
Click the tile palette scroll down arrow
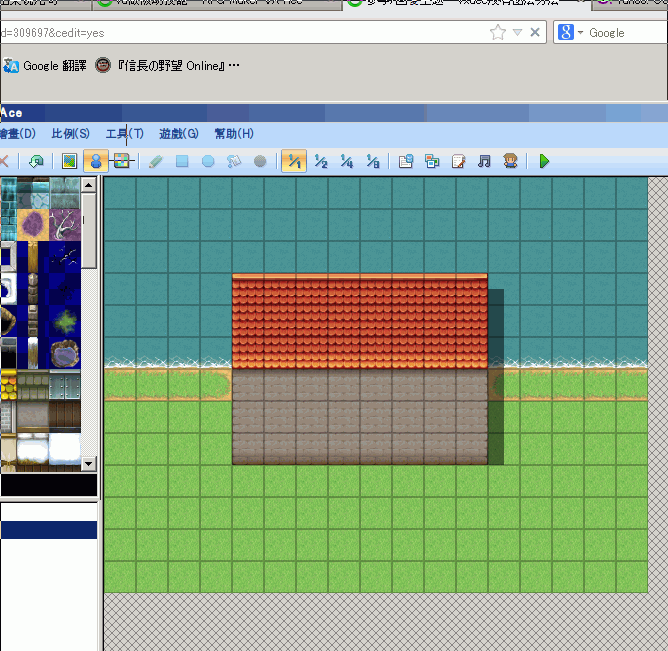point(89,464)
